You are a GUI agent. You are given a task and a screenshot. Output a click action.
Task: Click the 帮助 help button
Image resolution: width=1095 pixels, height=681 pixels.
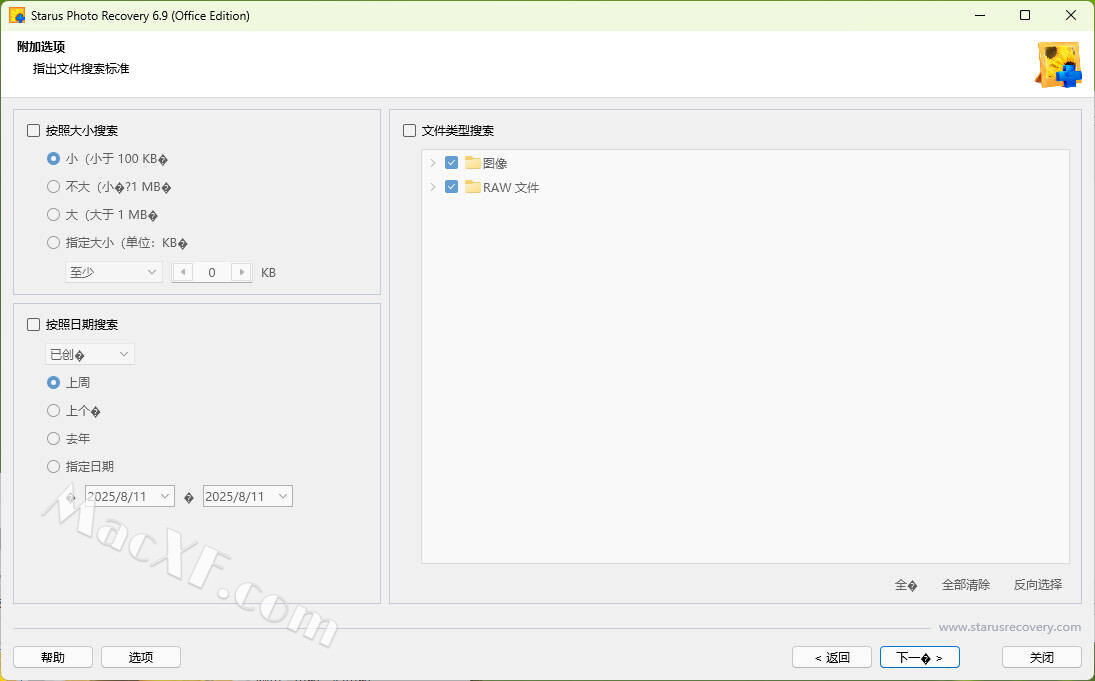pyautogui.click(x=53, y=657)
